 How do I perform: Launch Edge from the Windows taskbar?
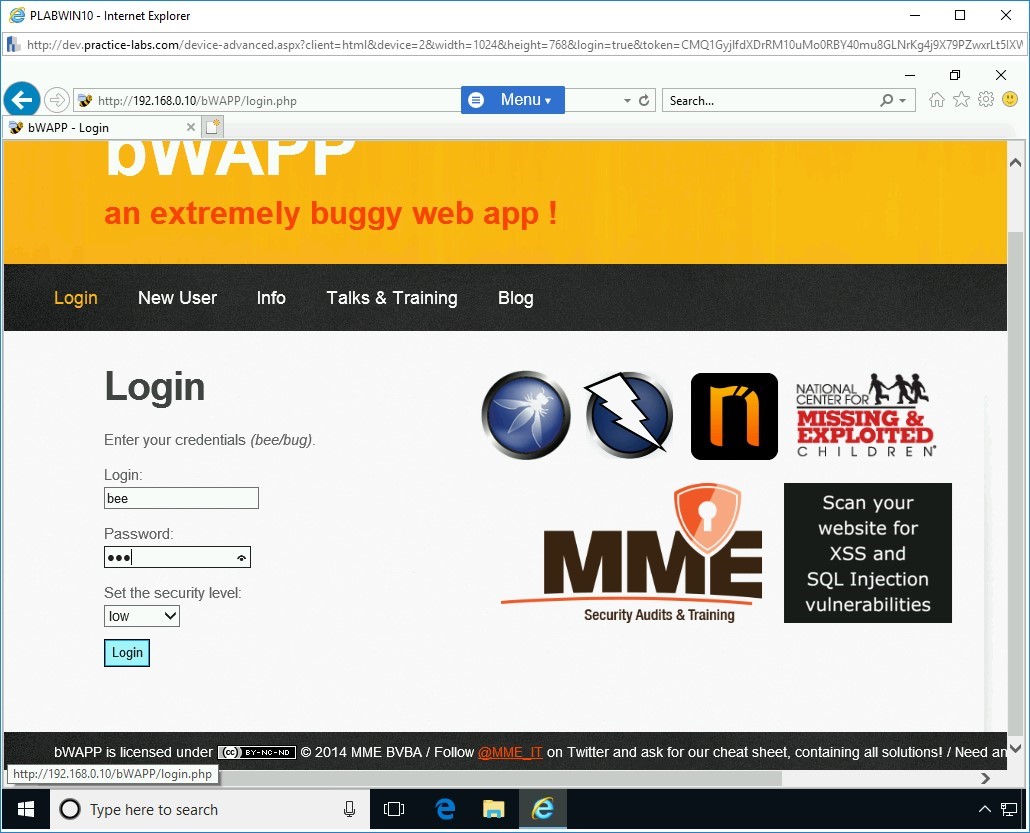pos(445,809)
